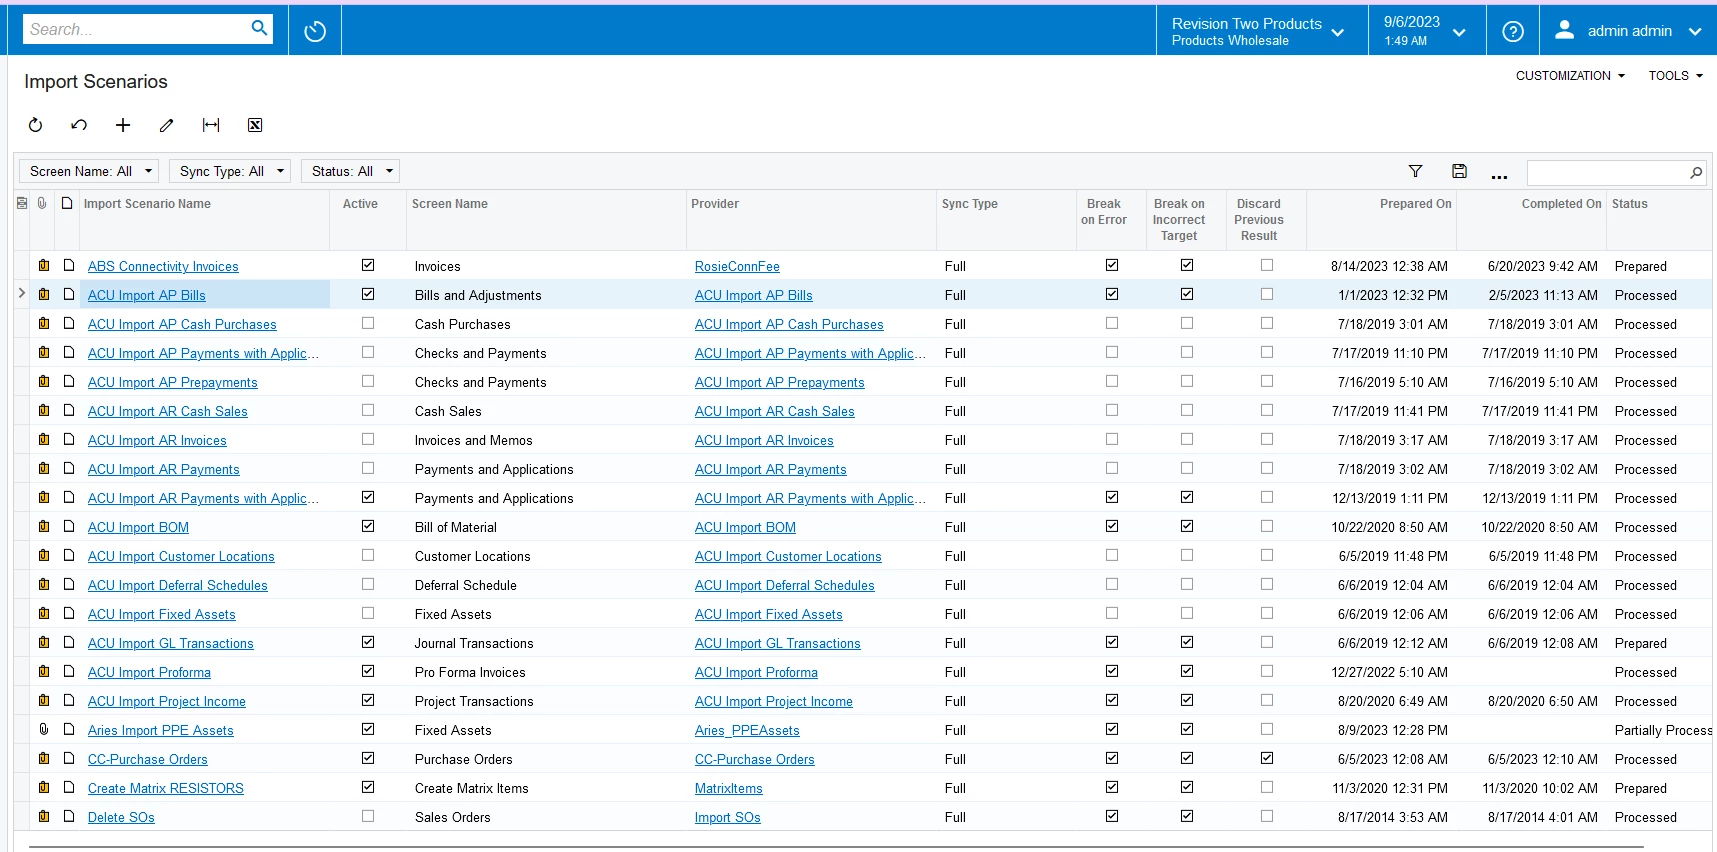This screenshot has height=852, width=1717.
Task: Sort by Prepared On column header
Action: pyautogui.click(x=1415, y=204)
